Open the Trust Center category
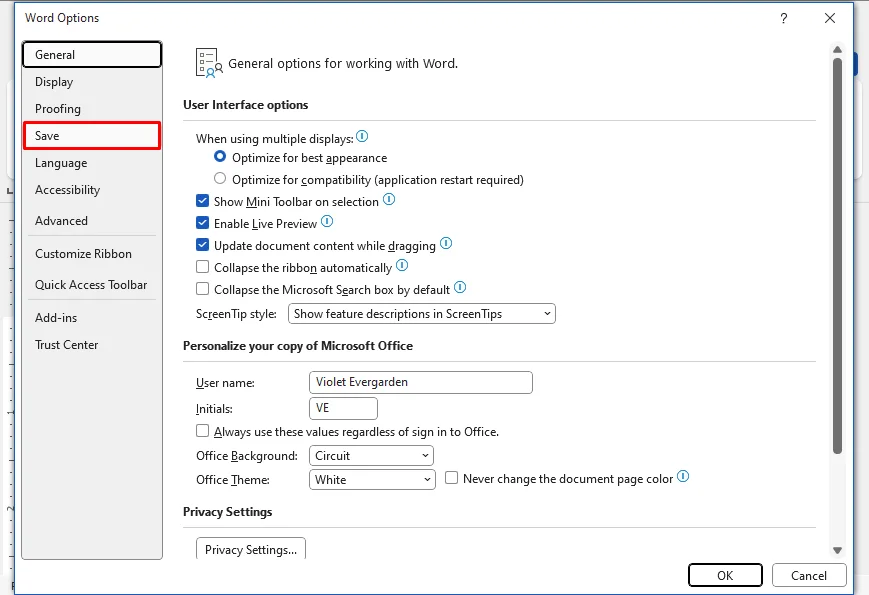This screenshot has height=595, width=869. tap(92, 345)
